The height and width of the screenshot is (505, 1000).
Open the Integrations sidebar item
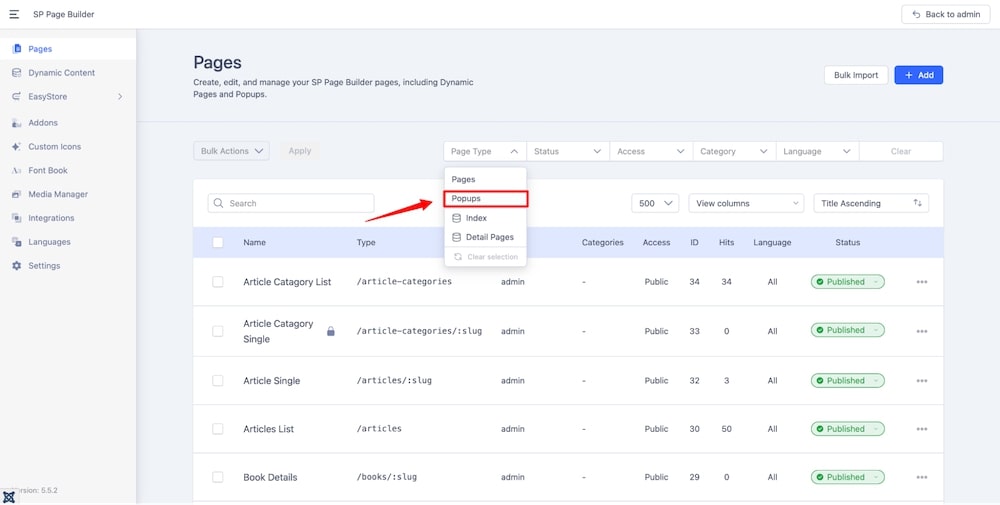pos(51,218)
